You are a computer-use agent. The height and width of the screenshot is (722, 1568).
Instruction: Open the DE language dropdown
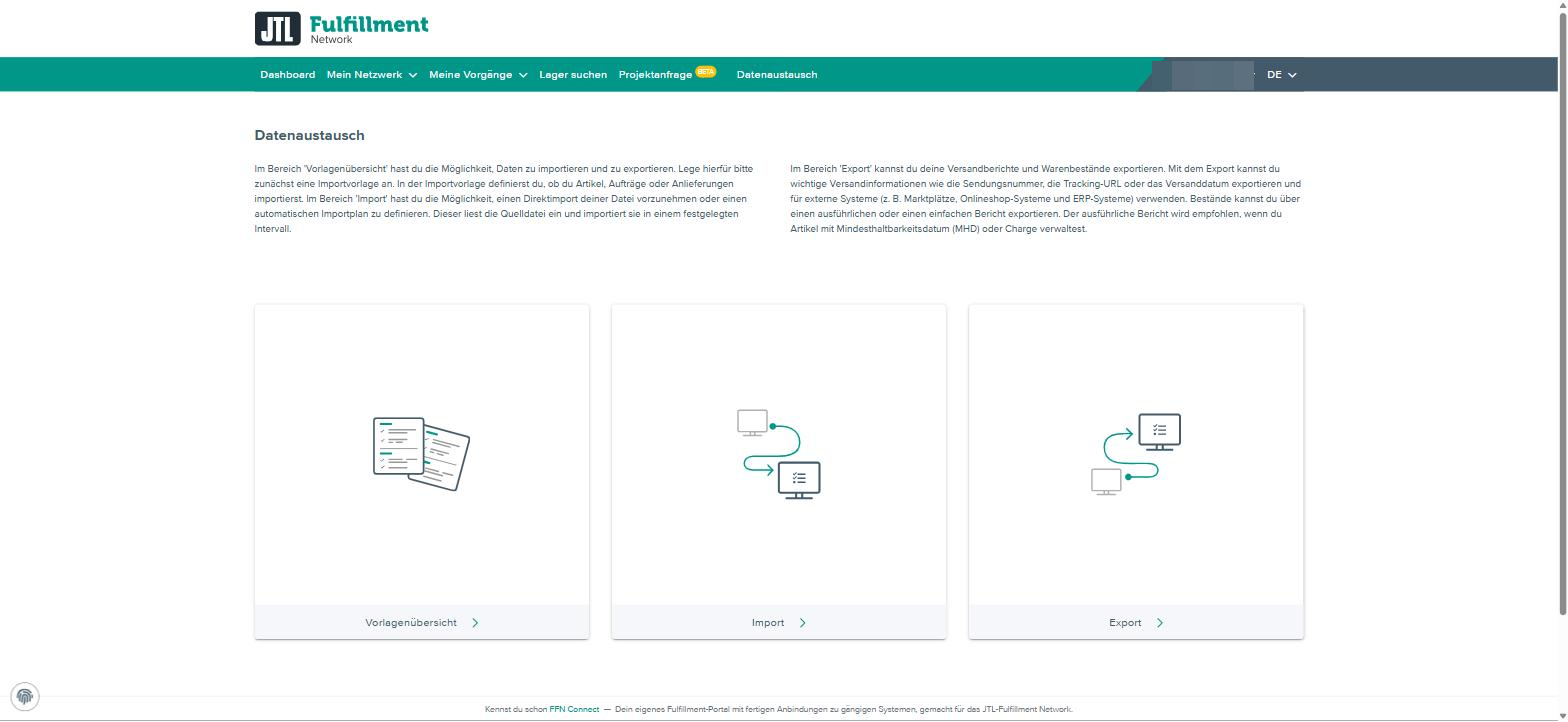[1281, 75]
